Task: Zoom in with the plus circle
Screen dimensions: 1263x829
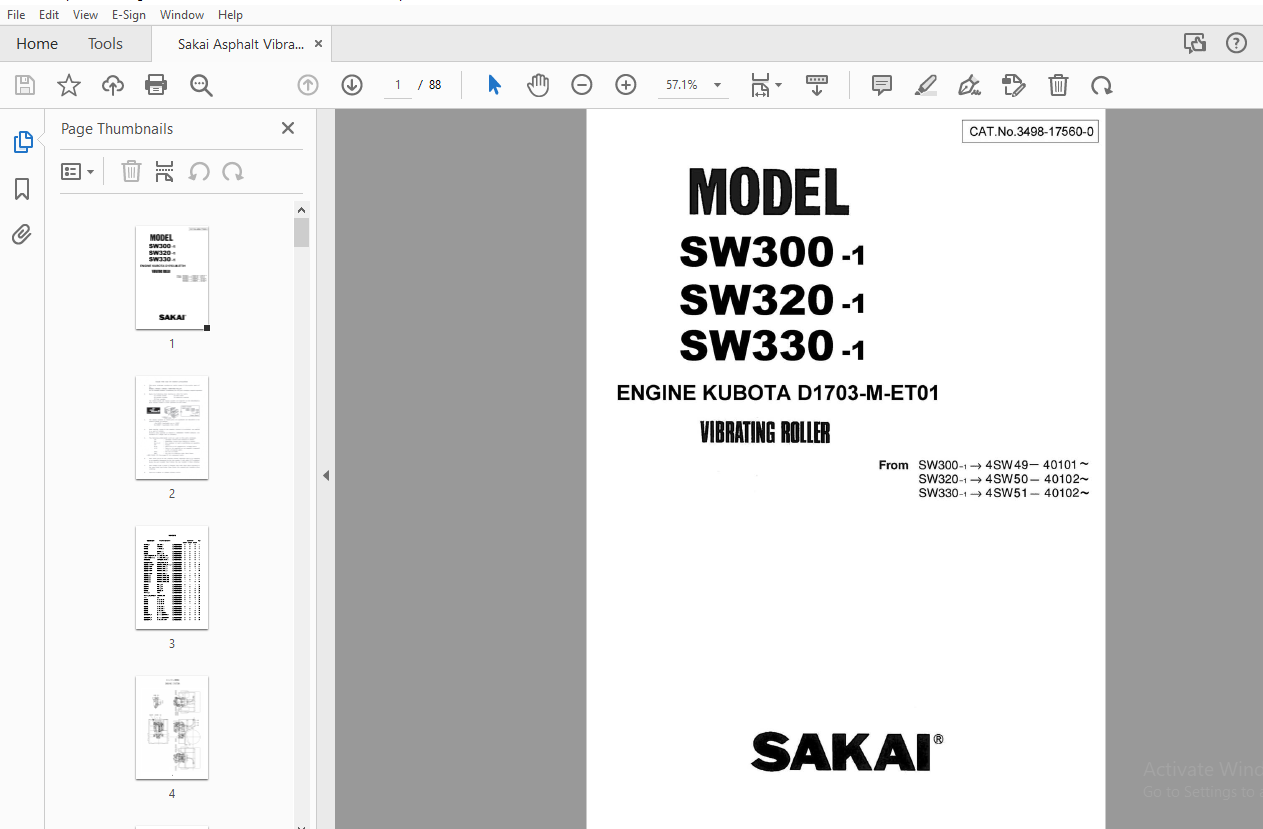Action: point(626,85)
